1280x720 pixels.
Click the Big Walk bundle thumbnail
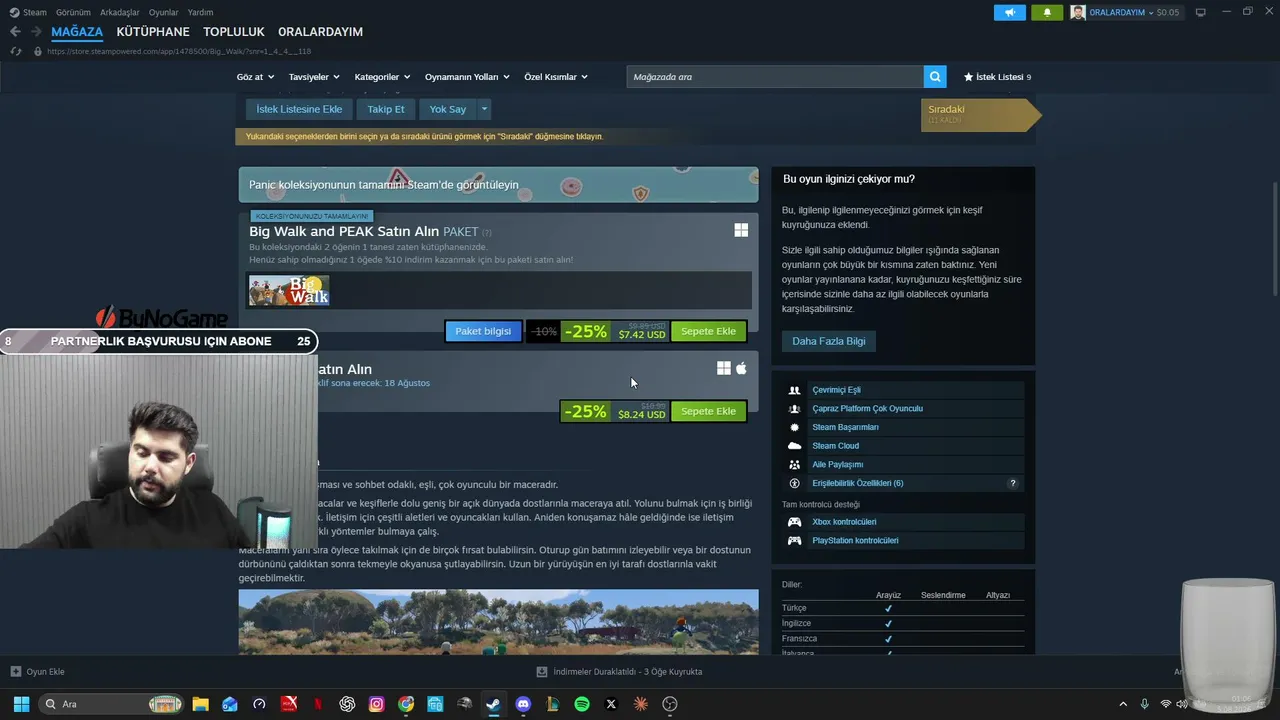(289, 290)
